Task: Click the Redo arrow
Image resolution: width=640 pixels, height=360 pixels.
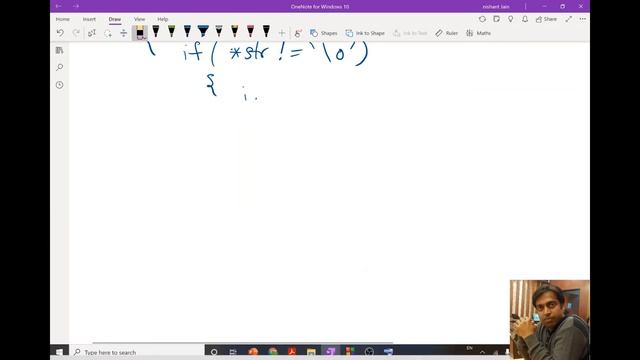Action: [x=76, y=33]
